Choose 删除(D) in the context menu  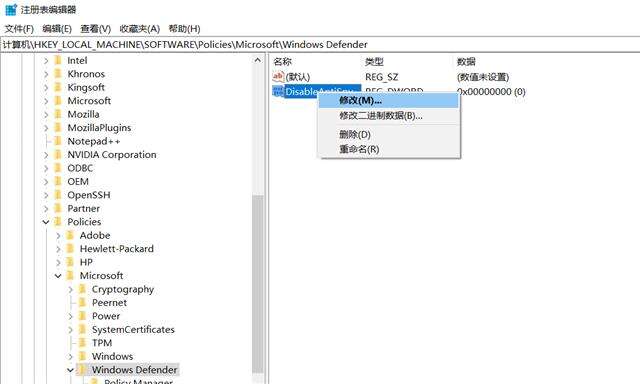(x=389, y=134)
